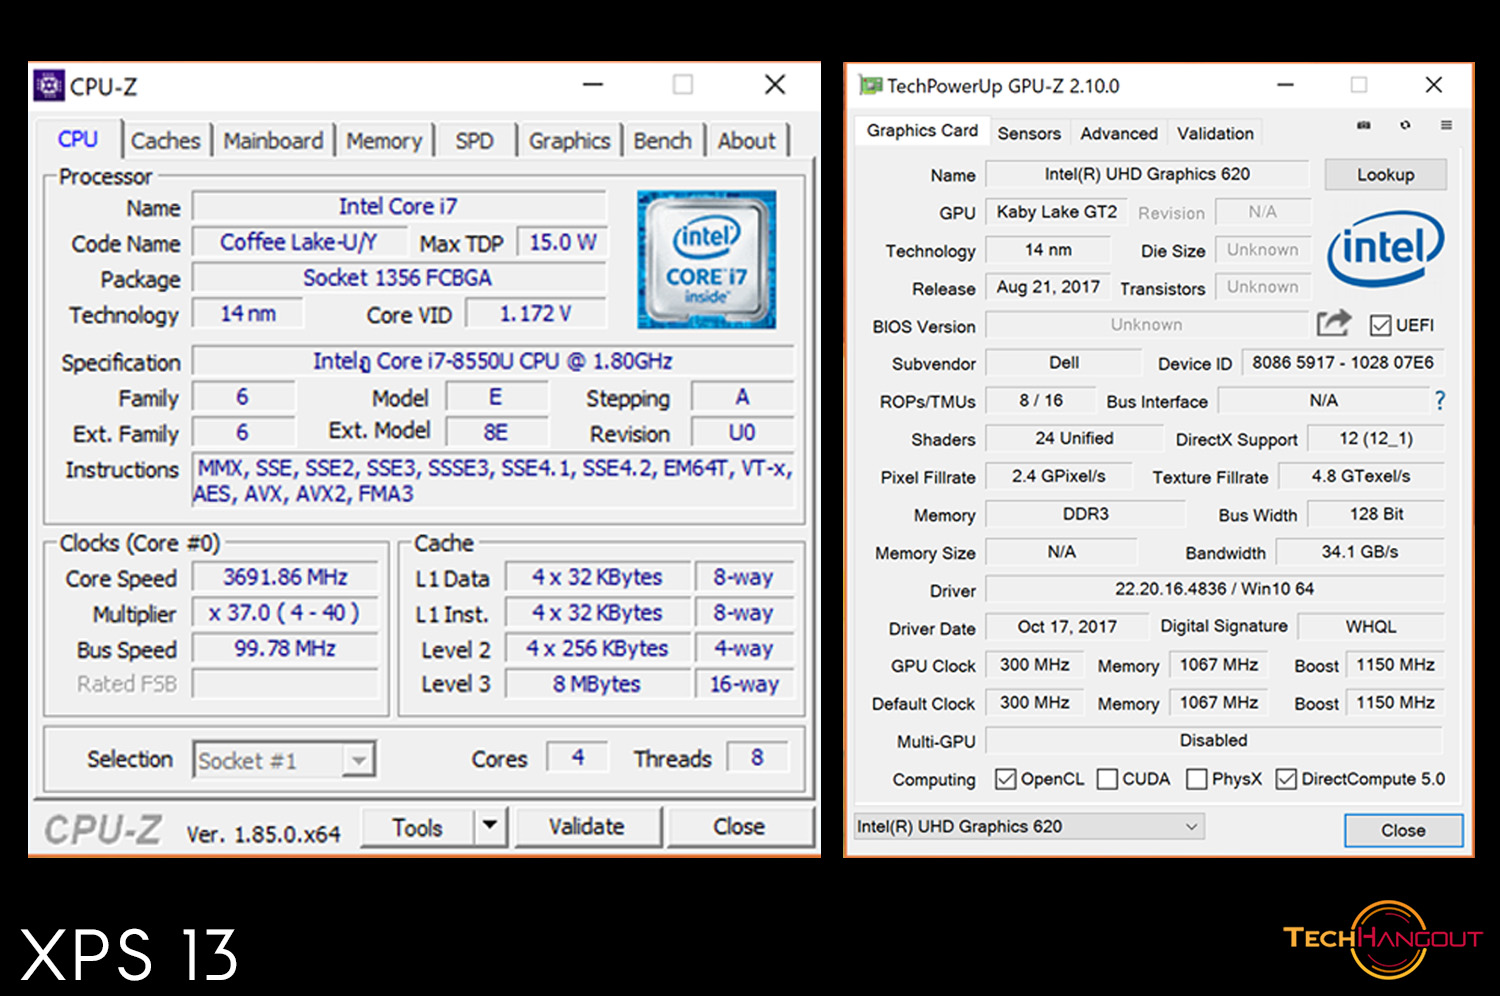Open the Advanced tab in GPU-Z
The image size is (1500, 996).
click(x=1119, y=133)
